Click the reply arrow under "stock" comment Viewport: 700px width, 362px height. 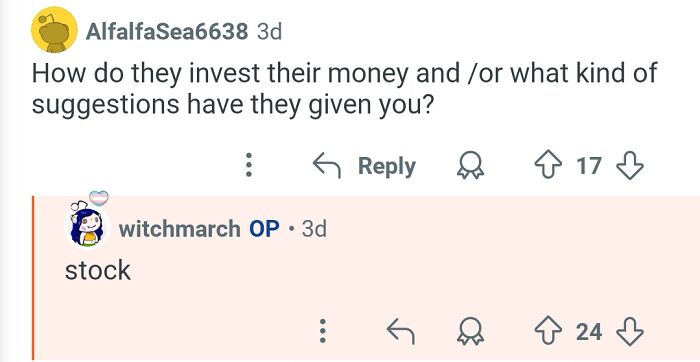click(400, 332)
